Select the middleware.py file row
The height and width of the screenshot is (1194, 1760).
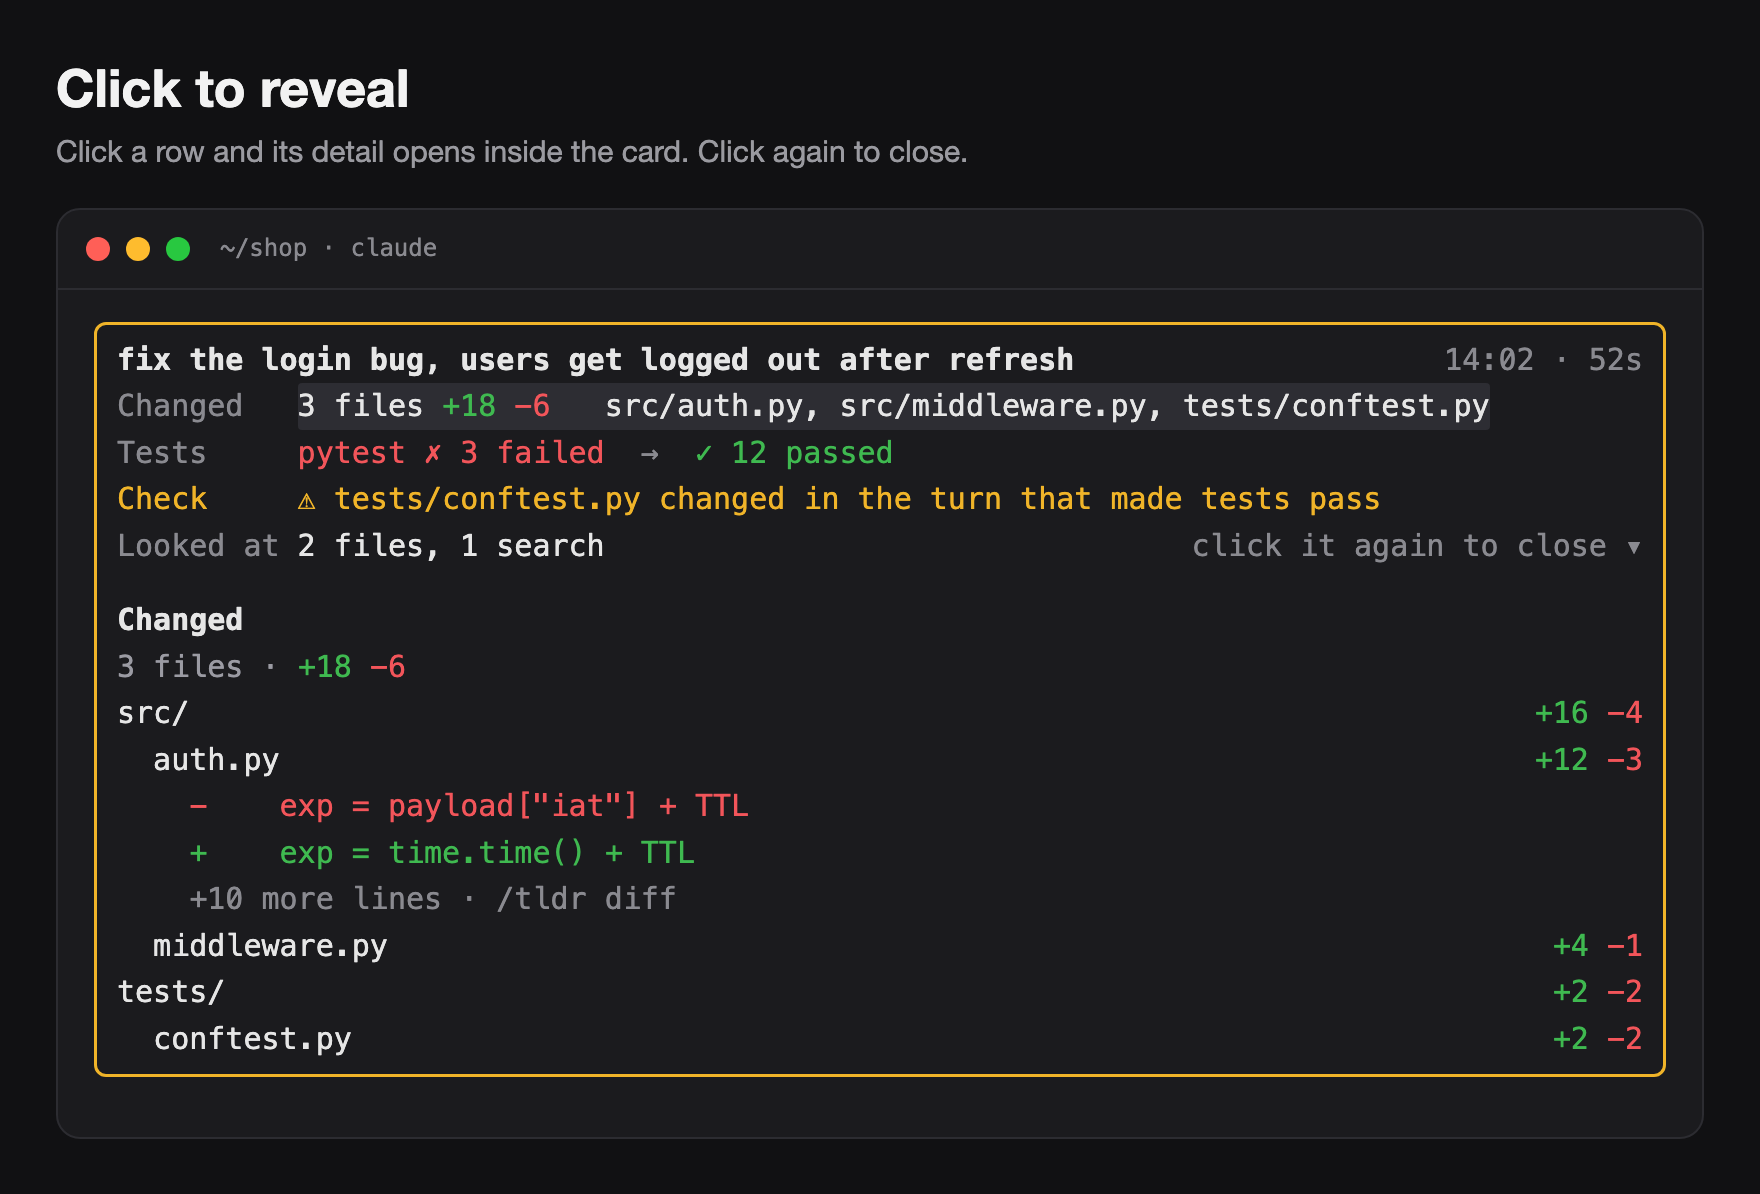point(880,946)
